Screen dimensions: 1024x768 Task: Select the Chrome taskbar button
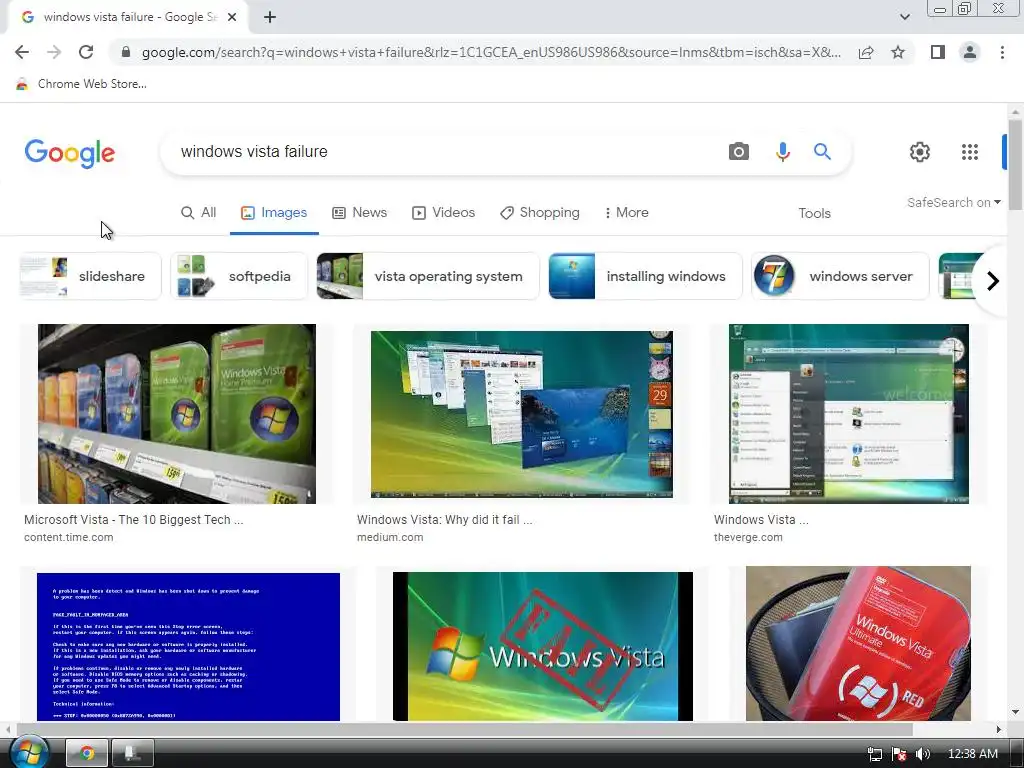(87, 754)
